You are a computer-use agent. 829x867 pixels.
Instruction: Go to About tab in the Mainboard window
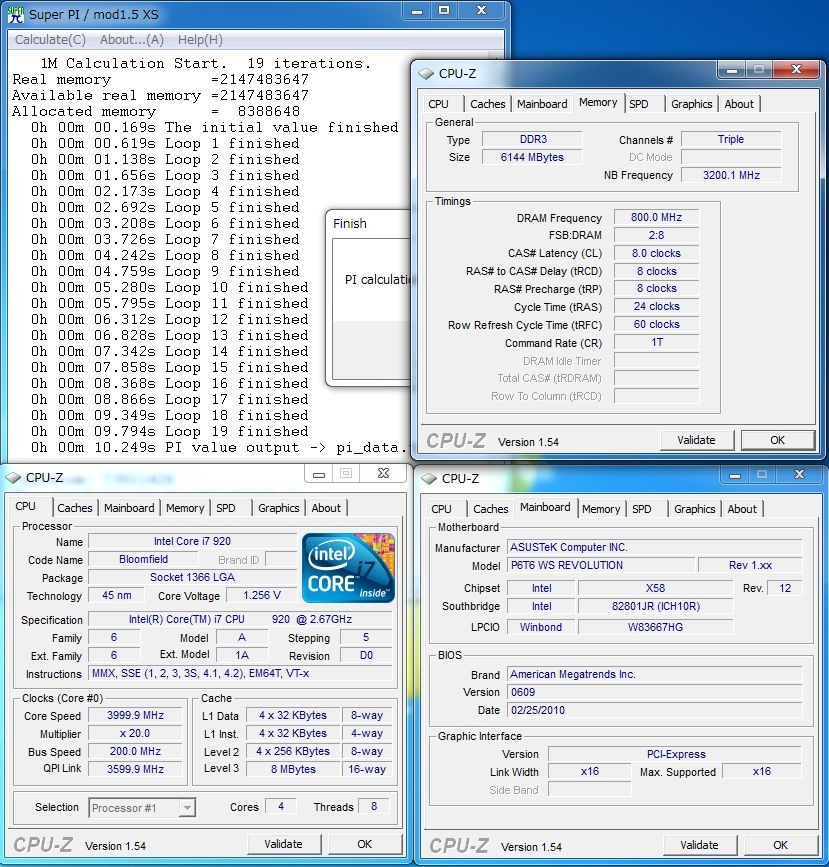(x=742, y=509)
